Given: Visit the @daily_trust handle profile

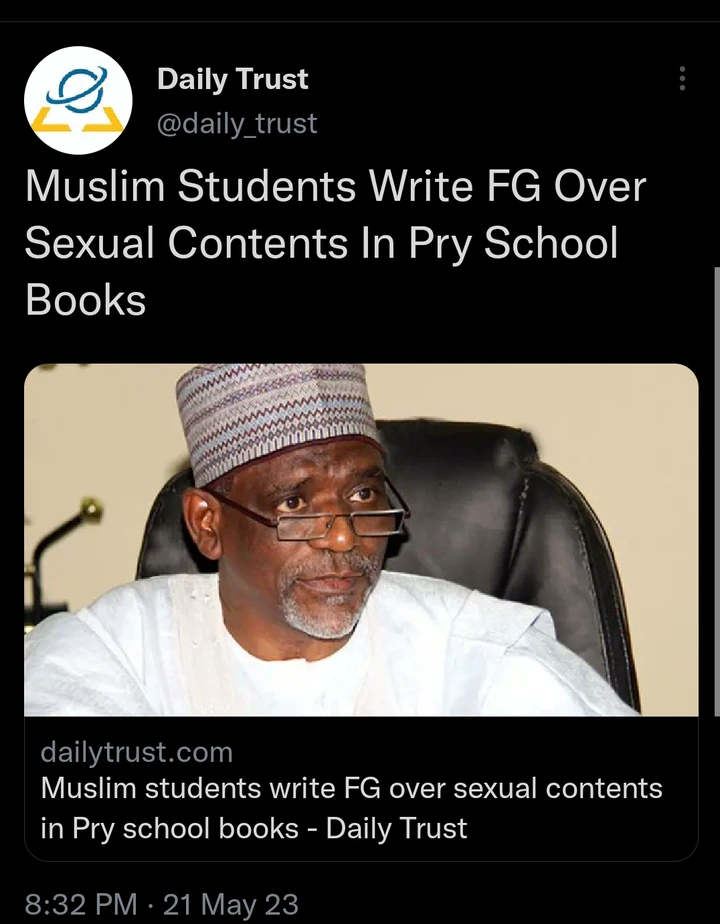Looking at the screenshot, I should click(x=237, y=123).
